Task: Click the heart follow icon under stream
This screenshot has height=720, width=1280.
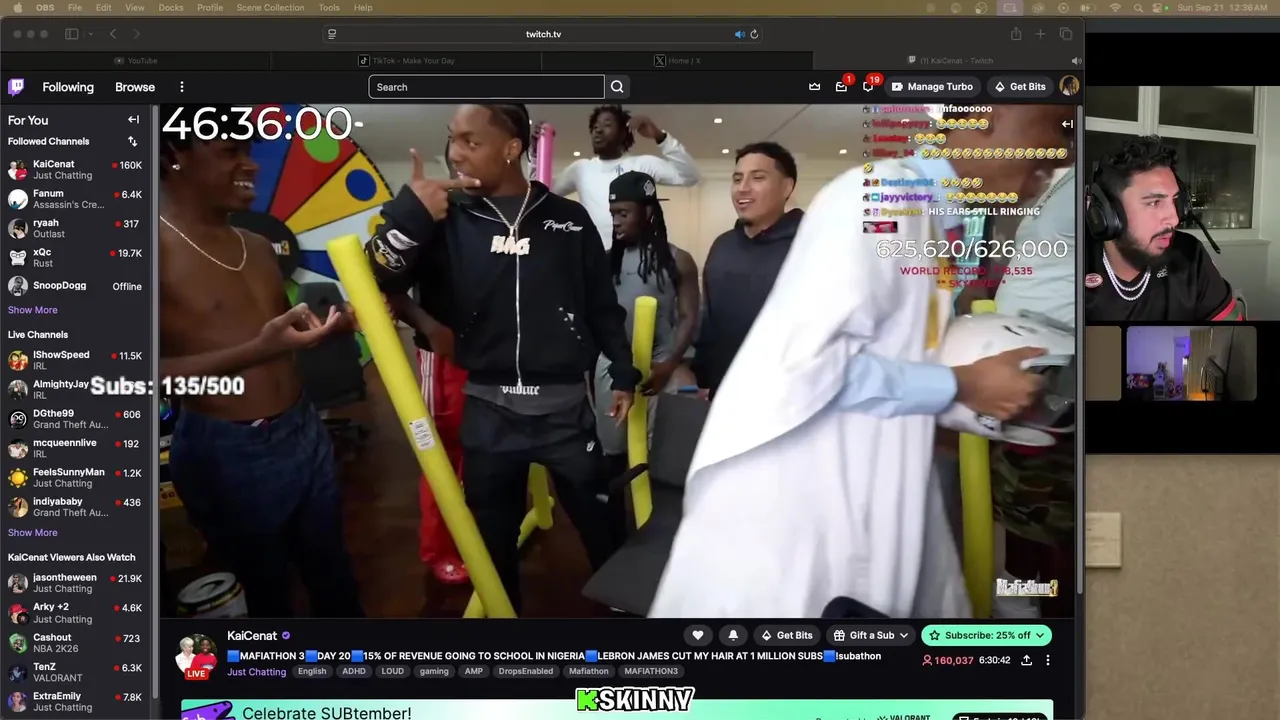Action: 698,635
